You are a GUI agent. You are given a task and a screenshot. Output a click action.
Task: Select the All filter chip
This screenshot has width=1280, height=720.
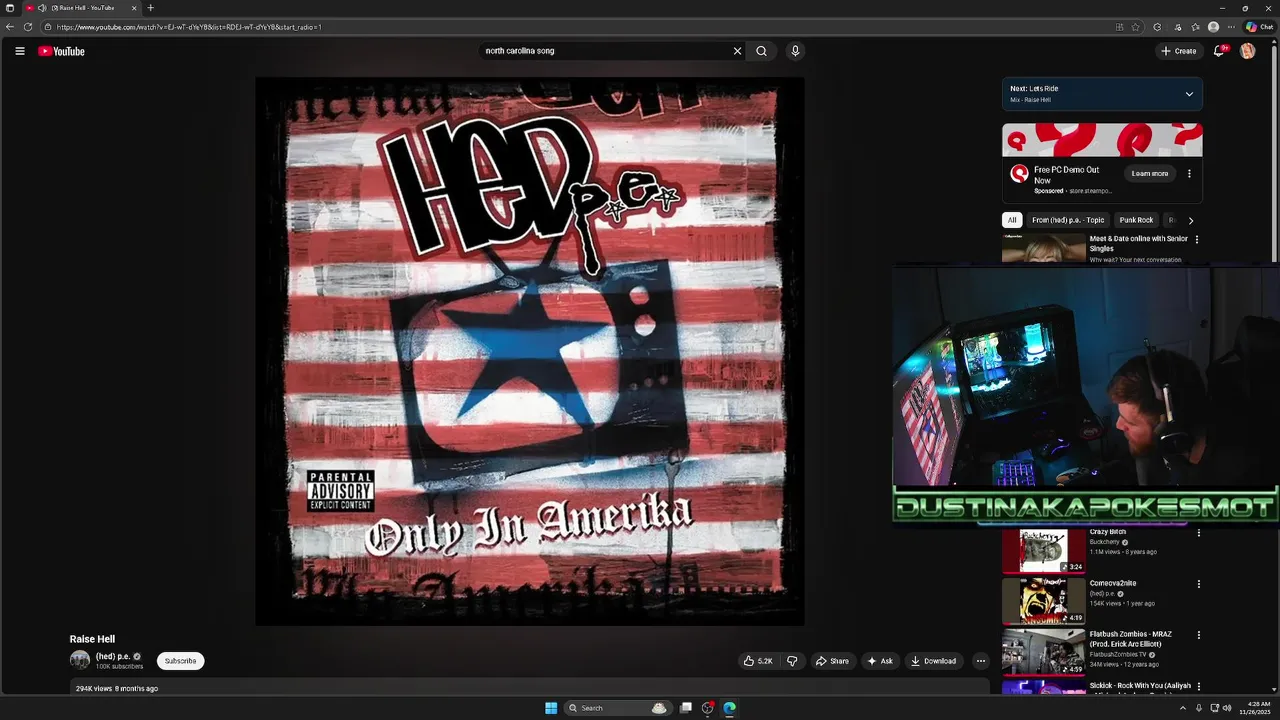(x=1012, y=220)
